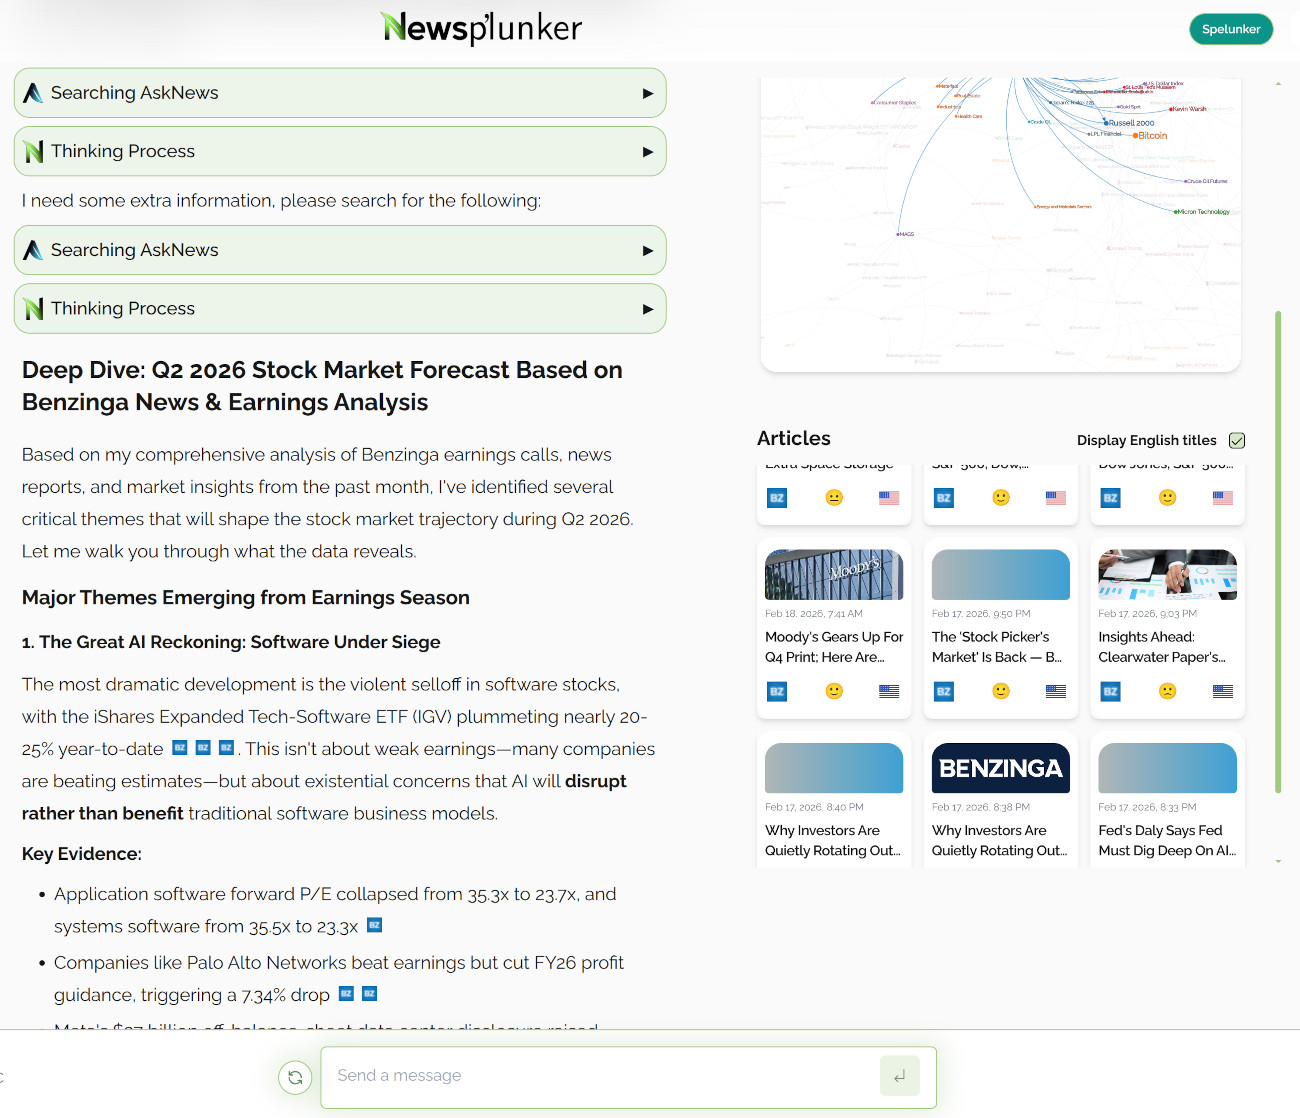Click the US flag on the Moody's card

tap(889, 691)
